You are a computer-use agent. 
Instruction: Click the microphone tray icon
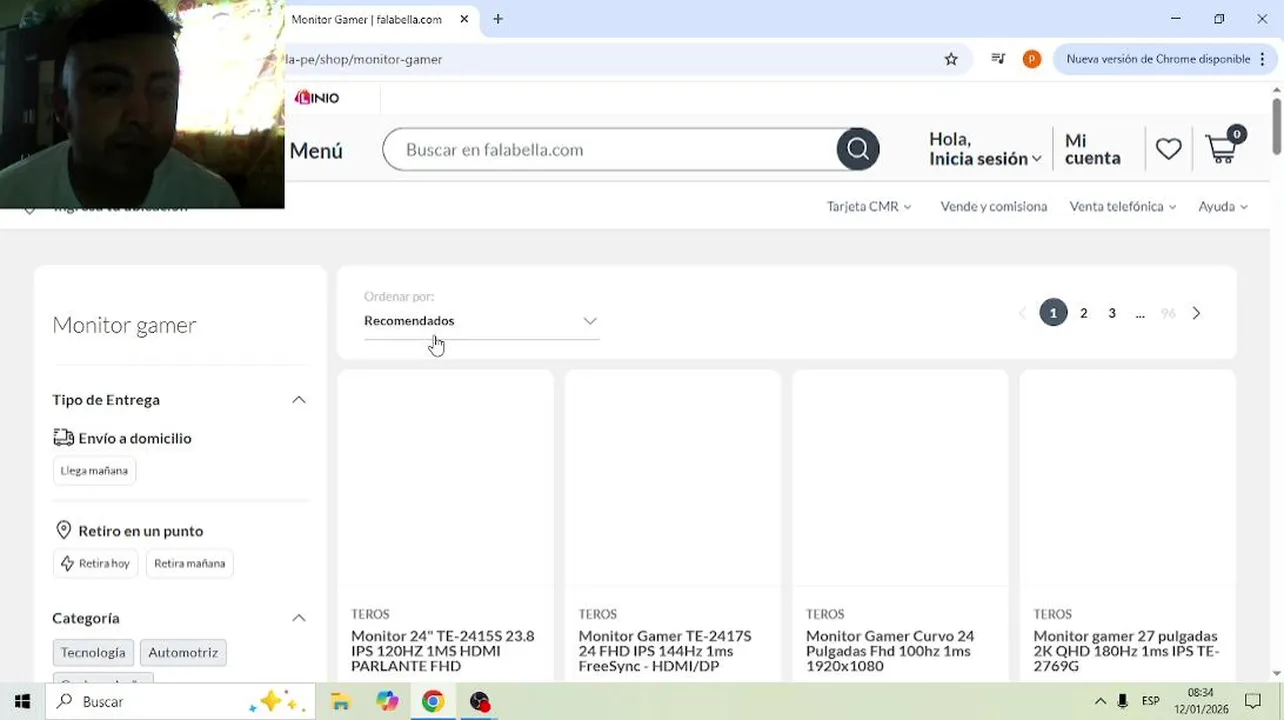pos(1123,702)
